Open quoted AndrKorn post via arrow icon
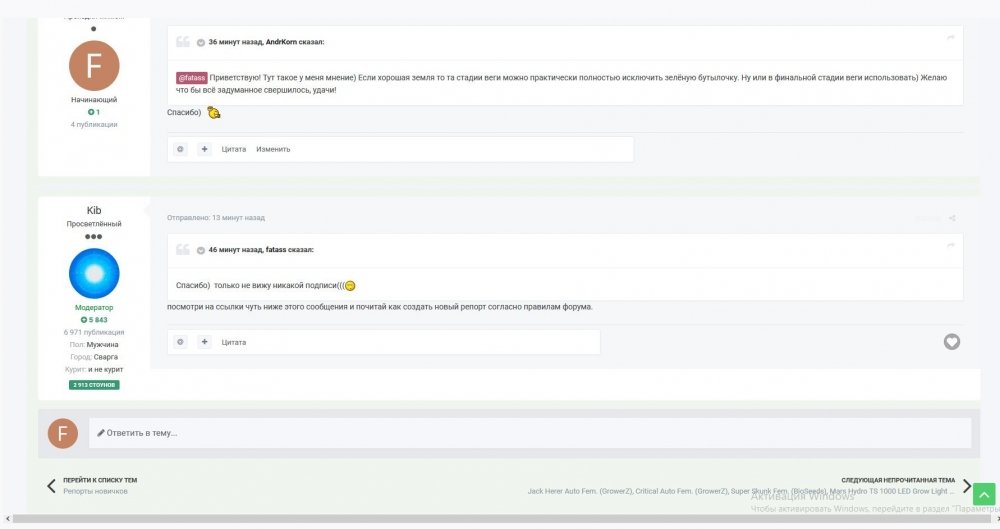This screenshot has width=1000, height=529. (950, 38)
